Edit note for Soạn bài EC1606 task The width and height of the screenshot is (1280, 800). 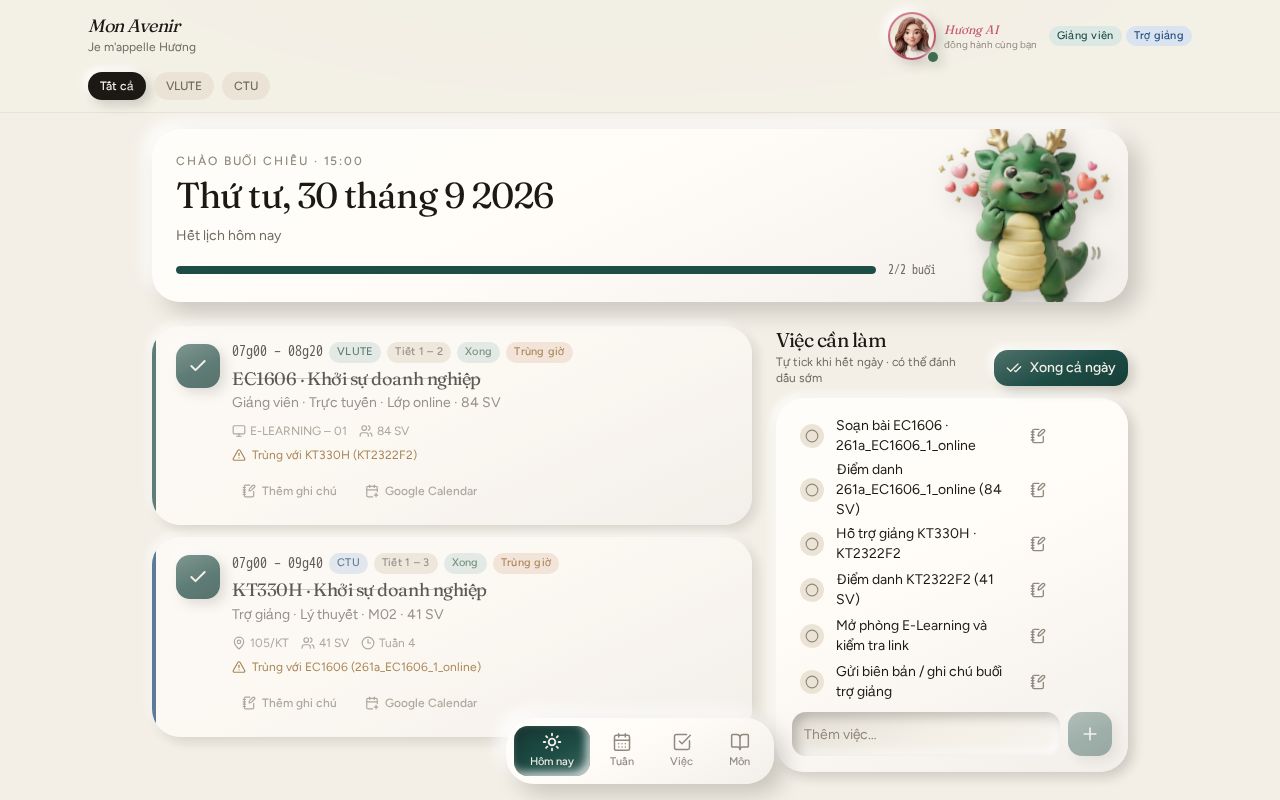click(x=1038, y=436)
